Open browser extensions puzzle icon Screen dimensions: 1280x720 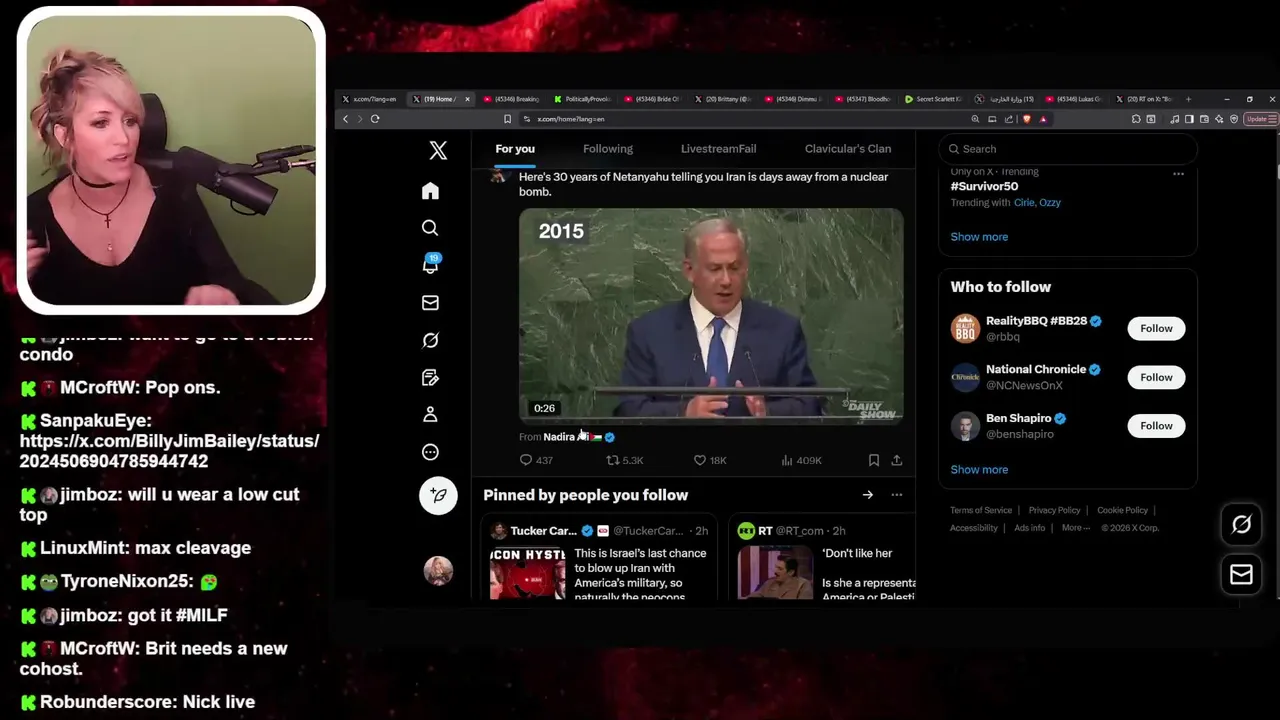(x=1136, y=119)
